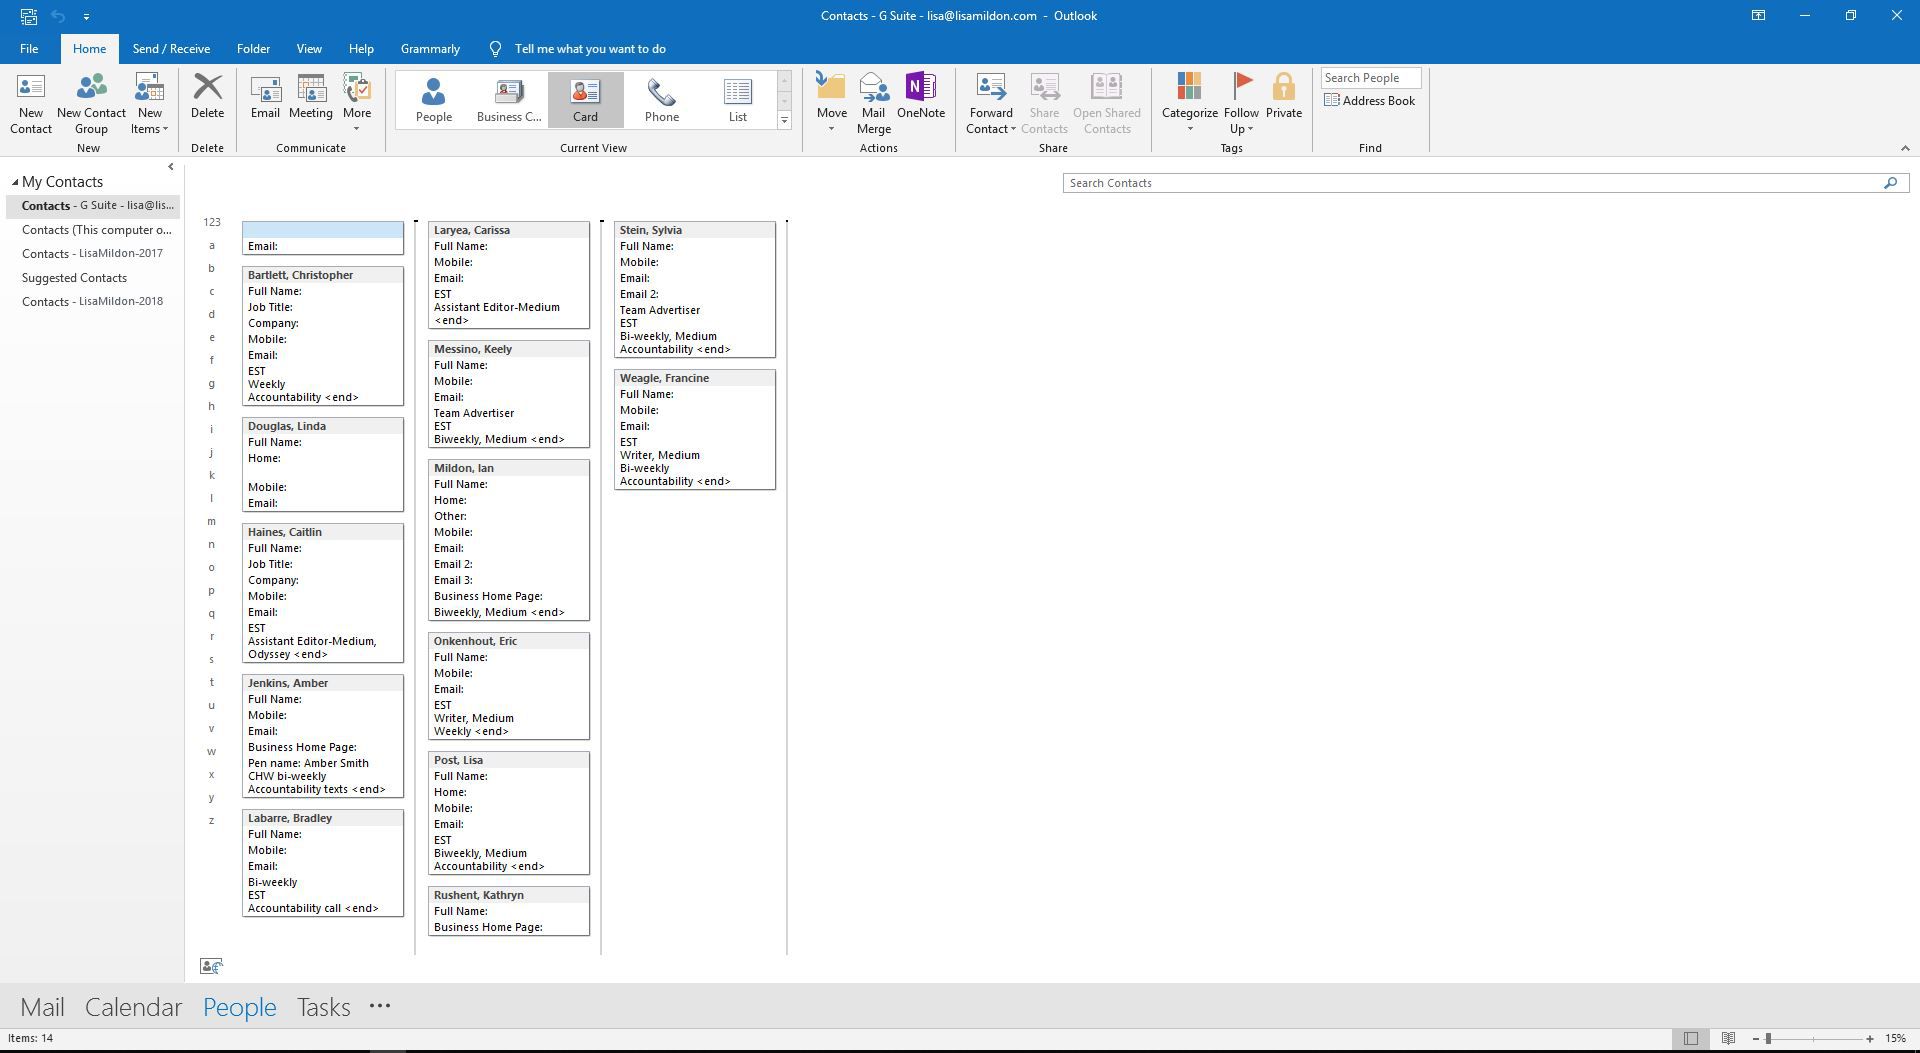Viewport: 1920px width, 1053px height.
Task: Create a New Contact
Action: click(x=30, y=103)
